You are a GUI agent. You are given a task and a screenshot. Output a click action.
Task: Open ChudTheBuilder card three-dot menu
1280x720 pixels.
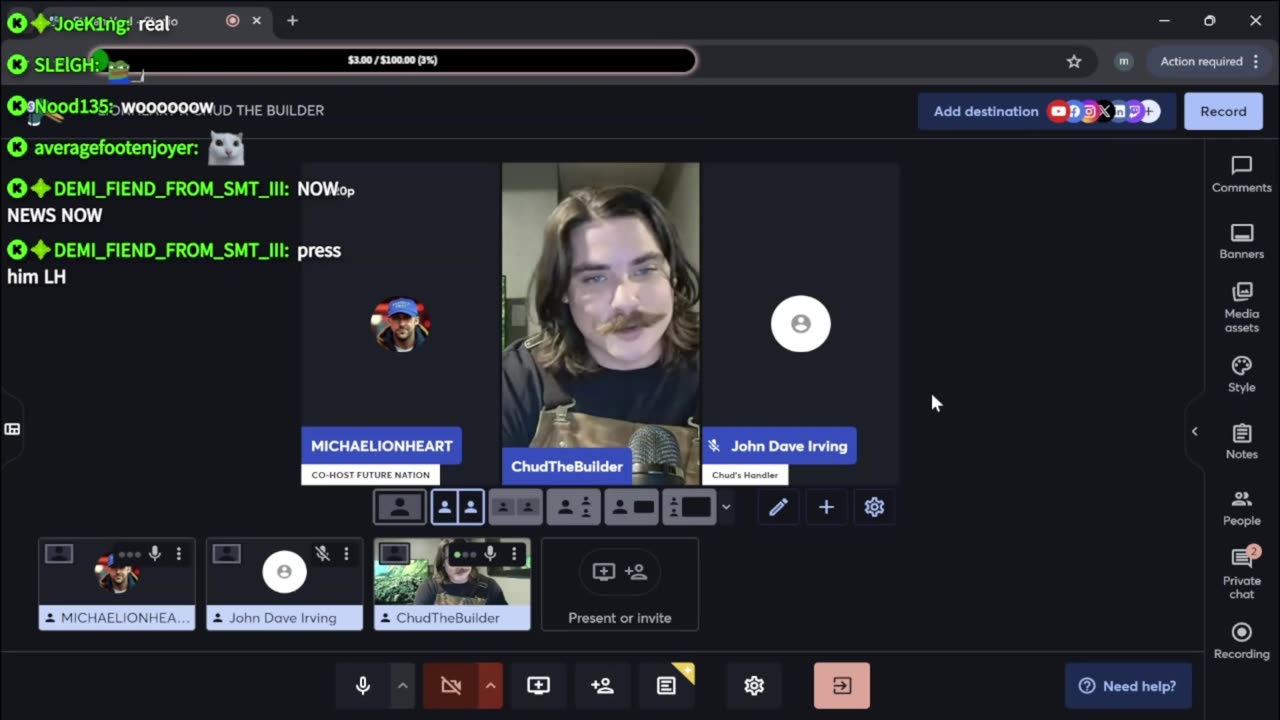click(514, 553)
